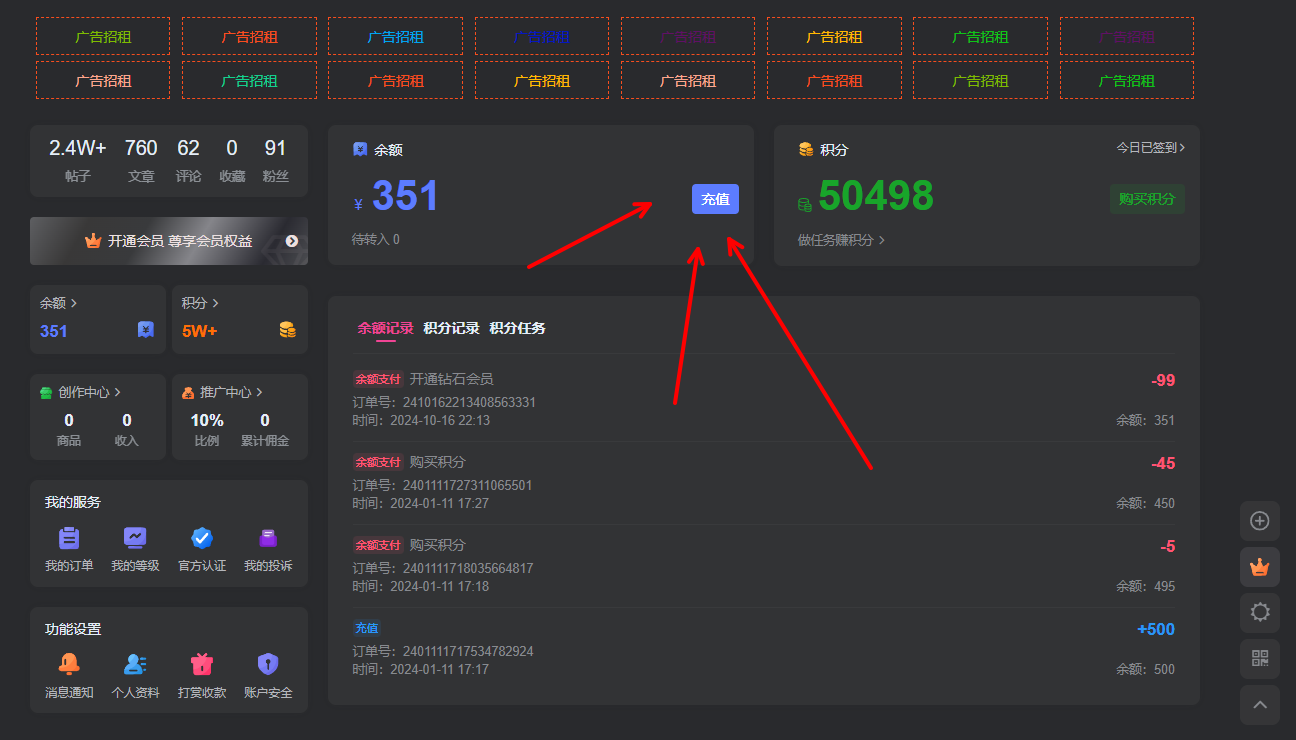Open 我的等级 level icon
Image resolution: width=1296 pixels, height=740 pixels.
pos(135,538)
